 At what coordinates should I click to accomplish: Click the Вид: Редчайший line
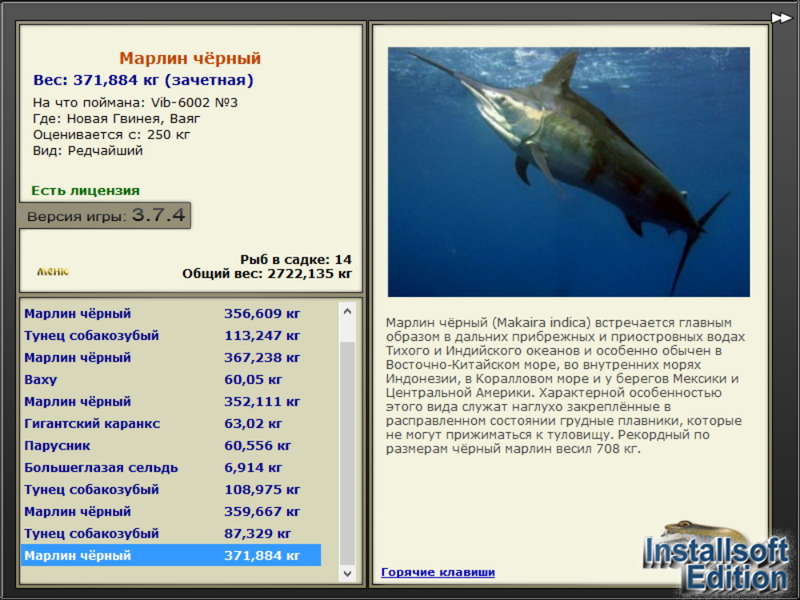point(88,151)
